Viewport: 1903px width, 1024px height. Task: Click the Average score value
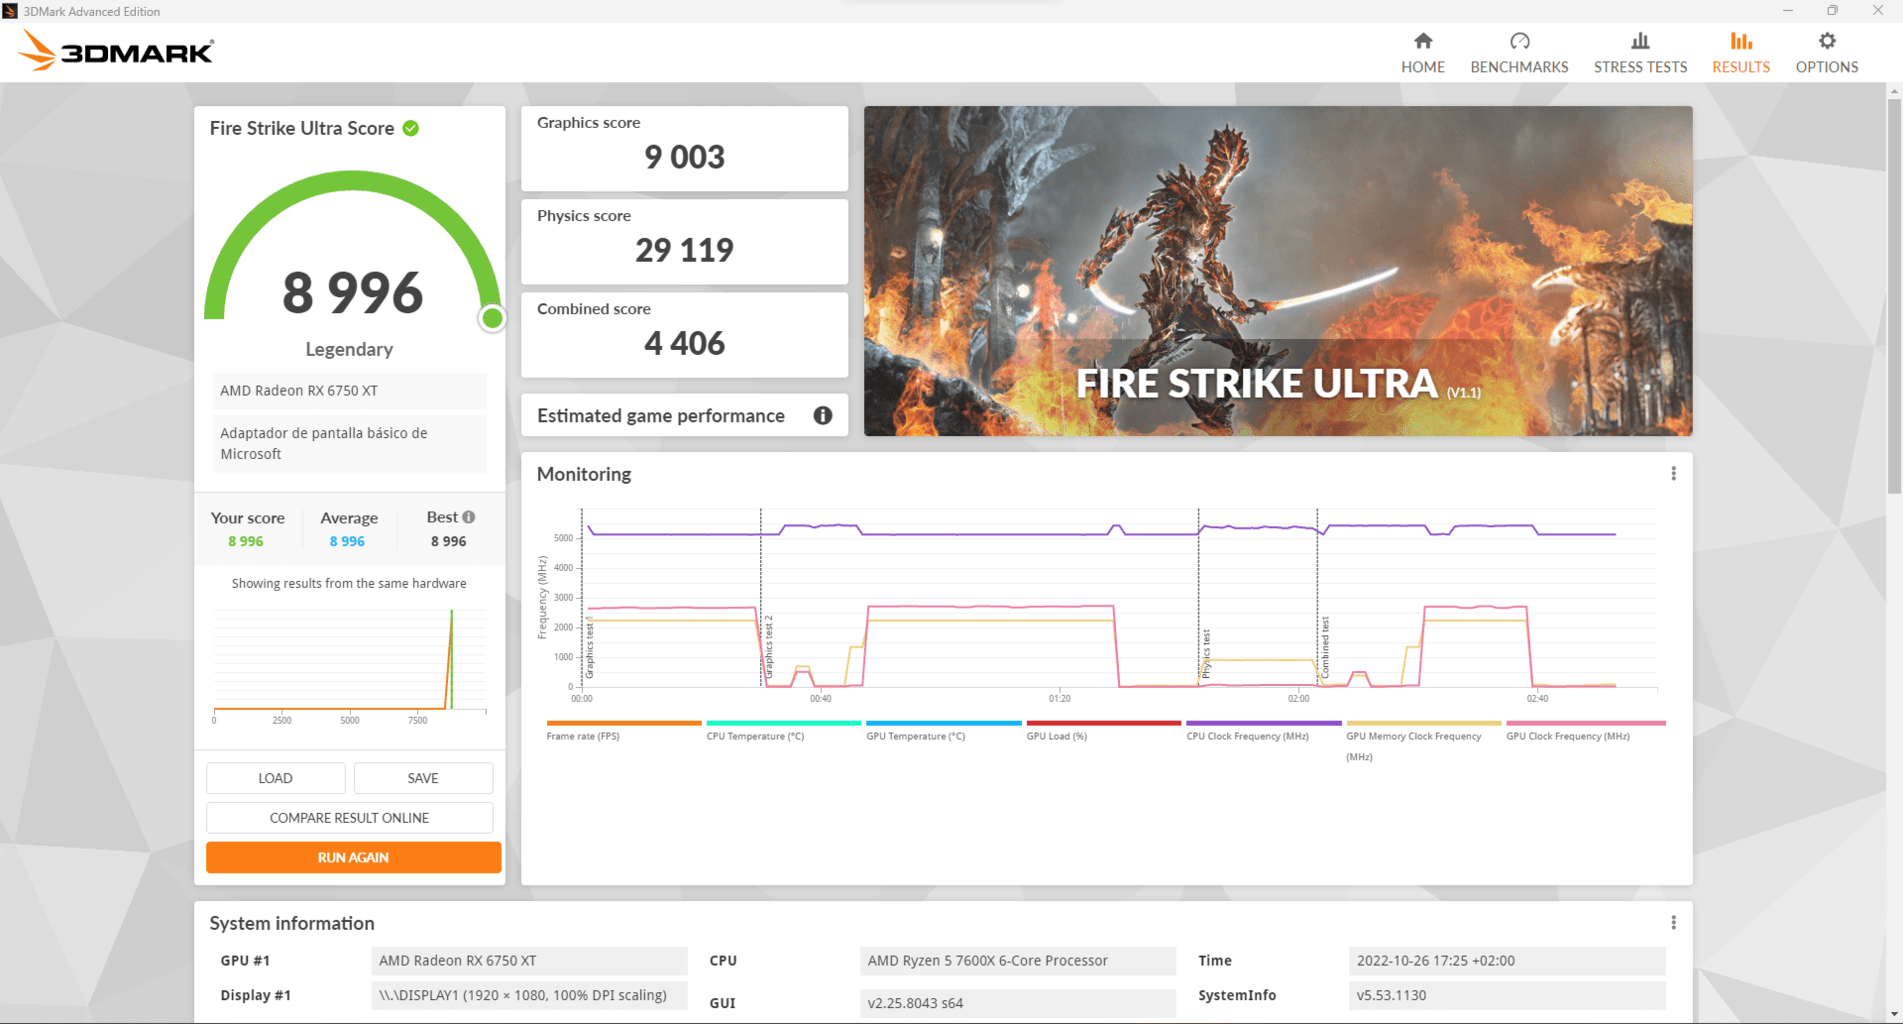347,541
